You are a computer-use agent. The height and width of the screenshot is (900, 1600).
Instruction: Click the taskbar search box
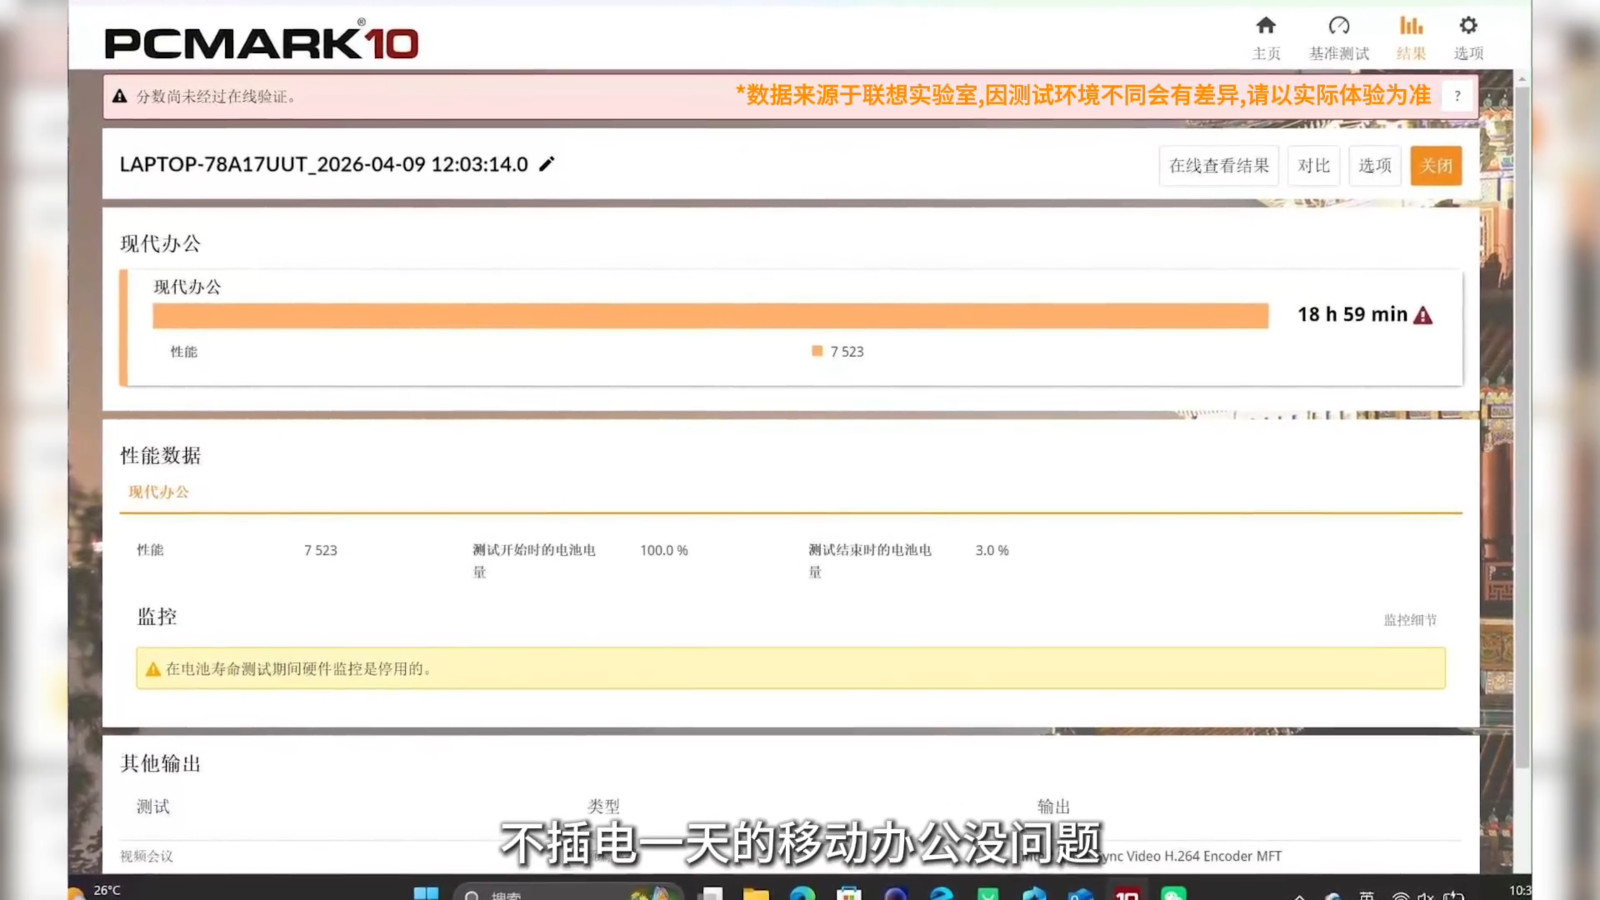(567, 893)
